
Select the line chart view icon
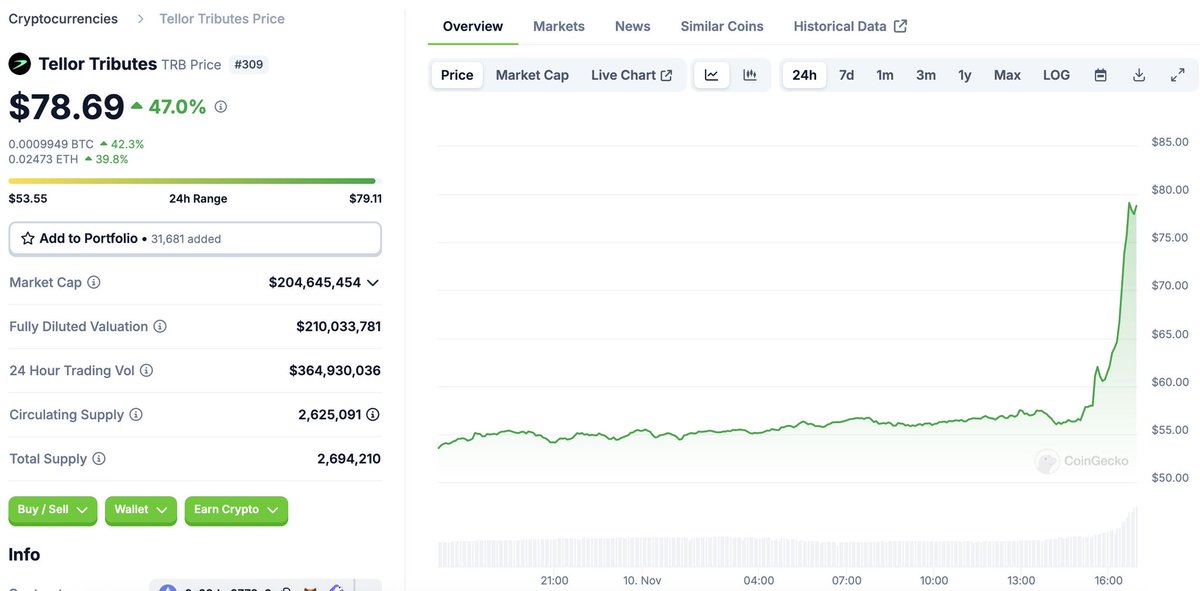click(x=711, y=75)
